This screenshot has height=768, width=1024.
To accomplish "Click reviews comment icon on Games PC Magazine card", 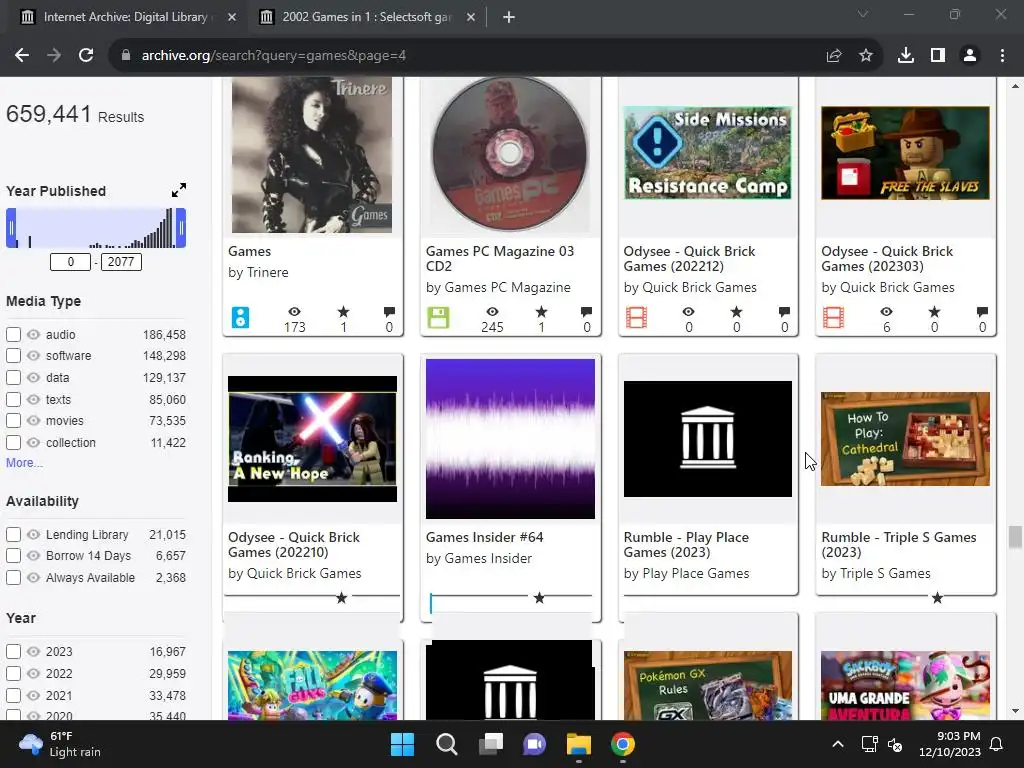I will coord(586,312).
